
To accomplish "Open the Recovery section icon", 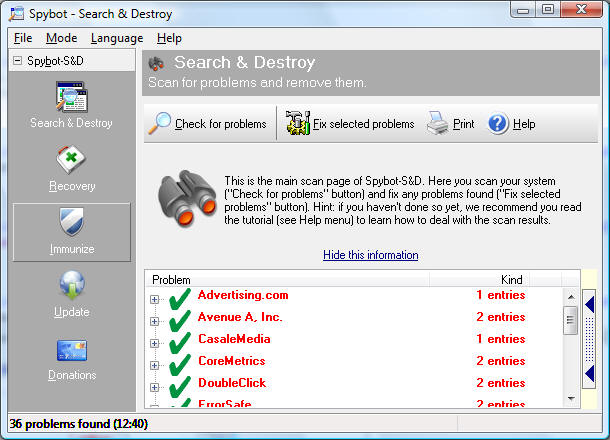I will (x=72, y=160).
